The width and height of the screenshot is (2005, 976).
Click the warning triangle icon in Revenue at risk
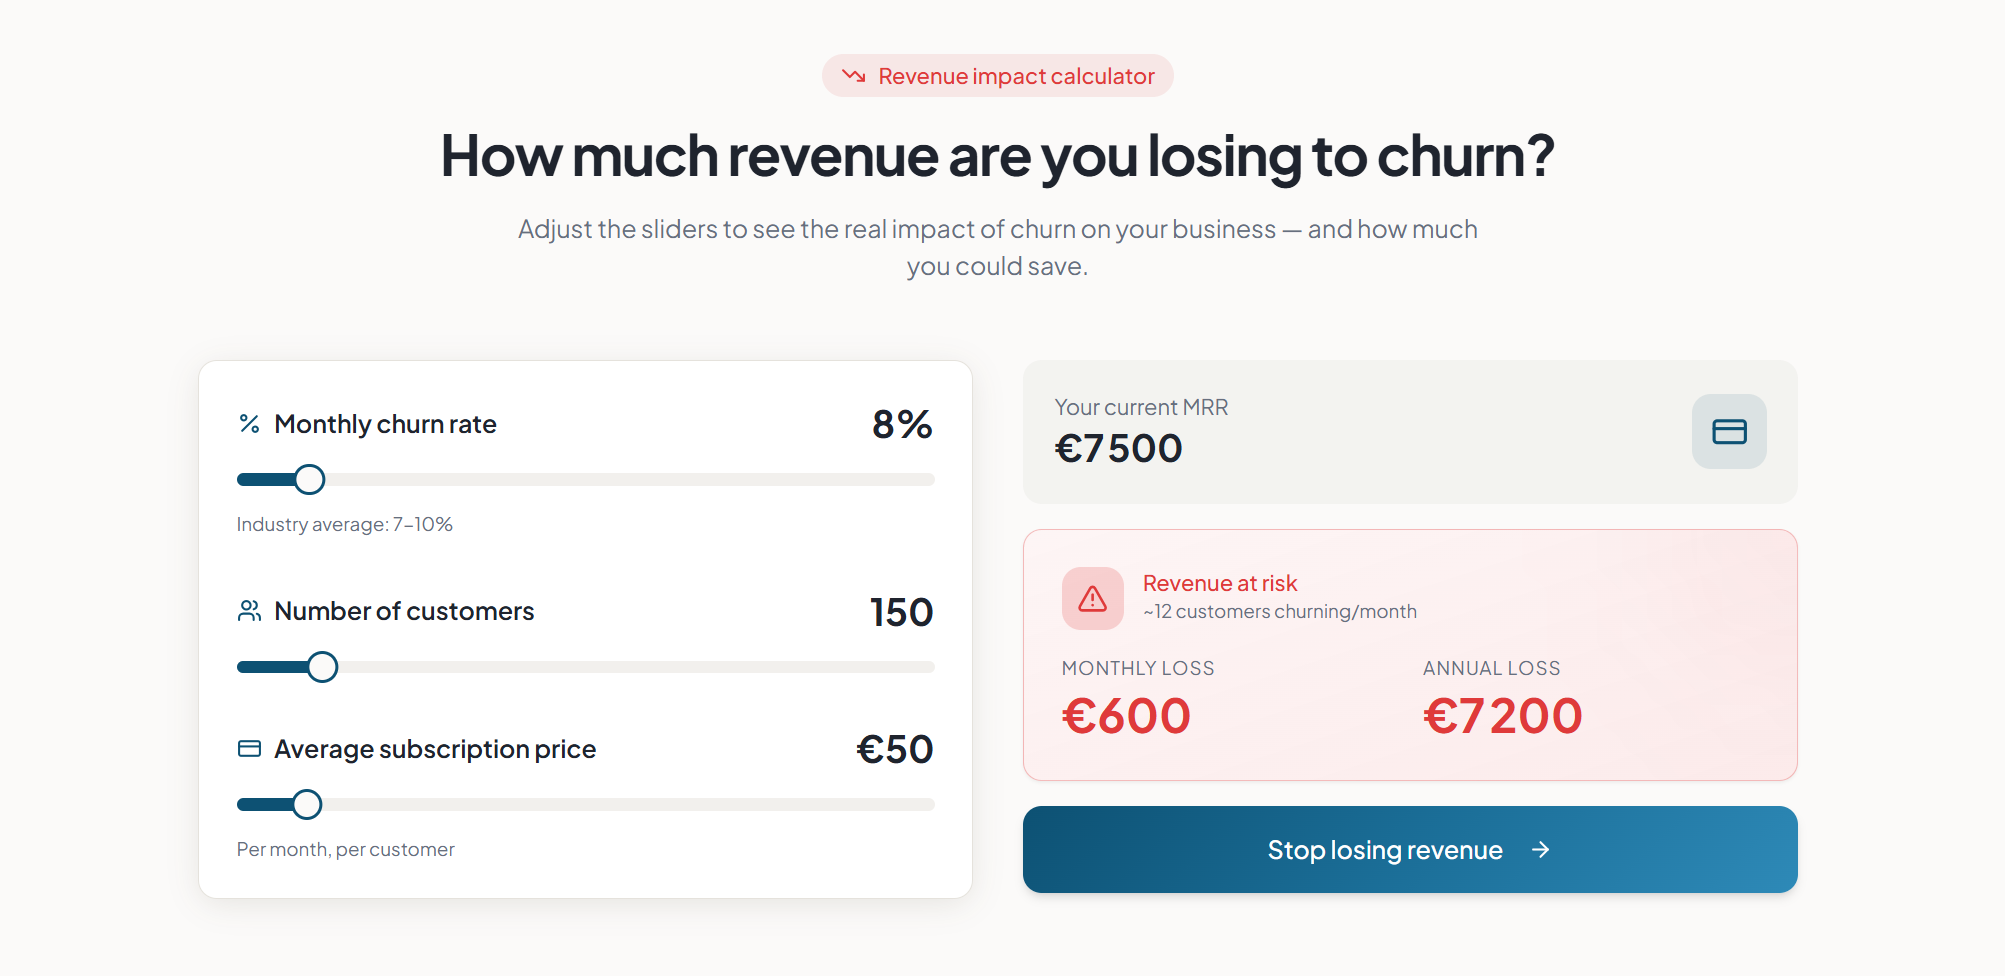click(1092, 598)
